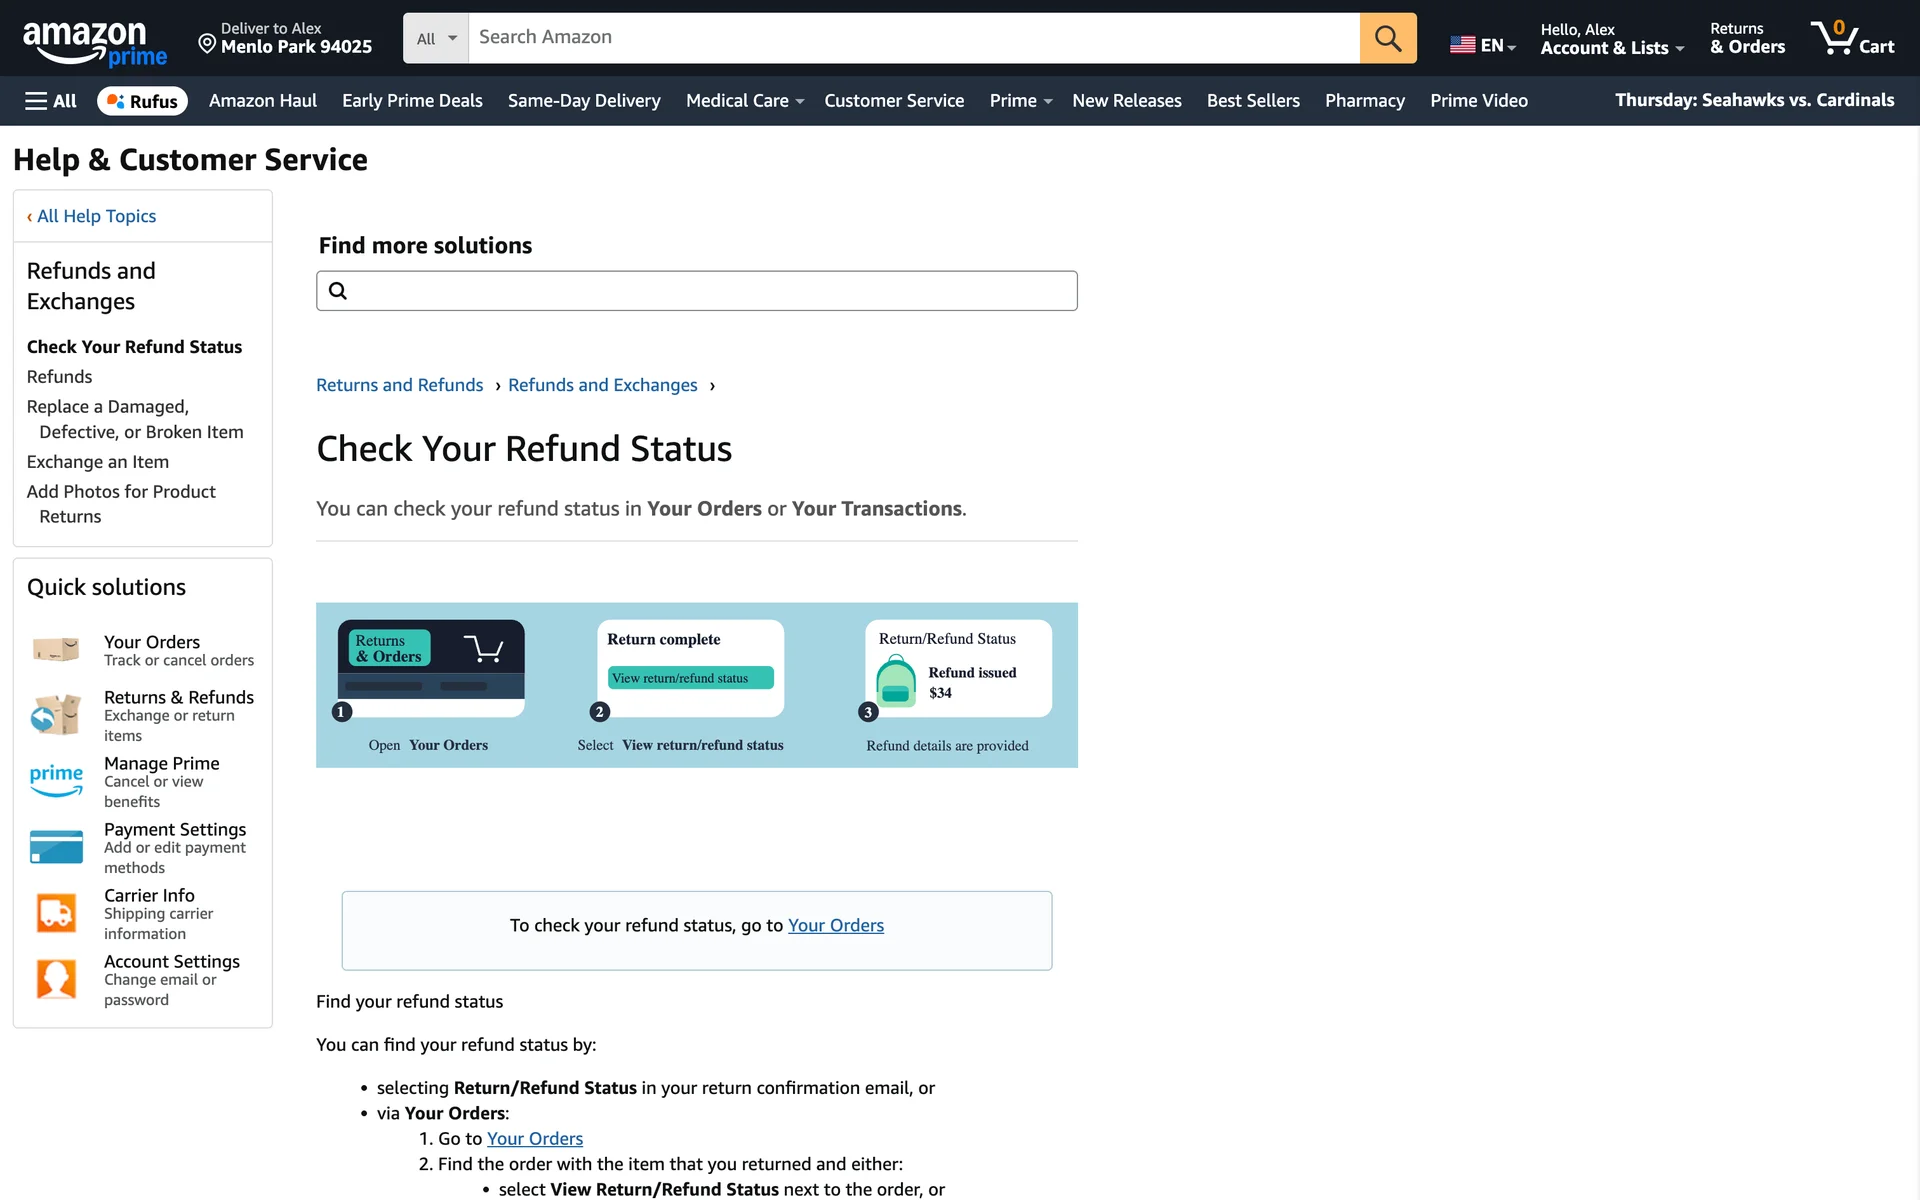This screenshot has height=1200, width=1920.
Task: Go to Best Sellers nav item
Action: (1252, 101)
